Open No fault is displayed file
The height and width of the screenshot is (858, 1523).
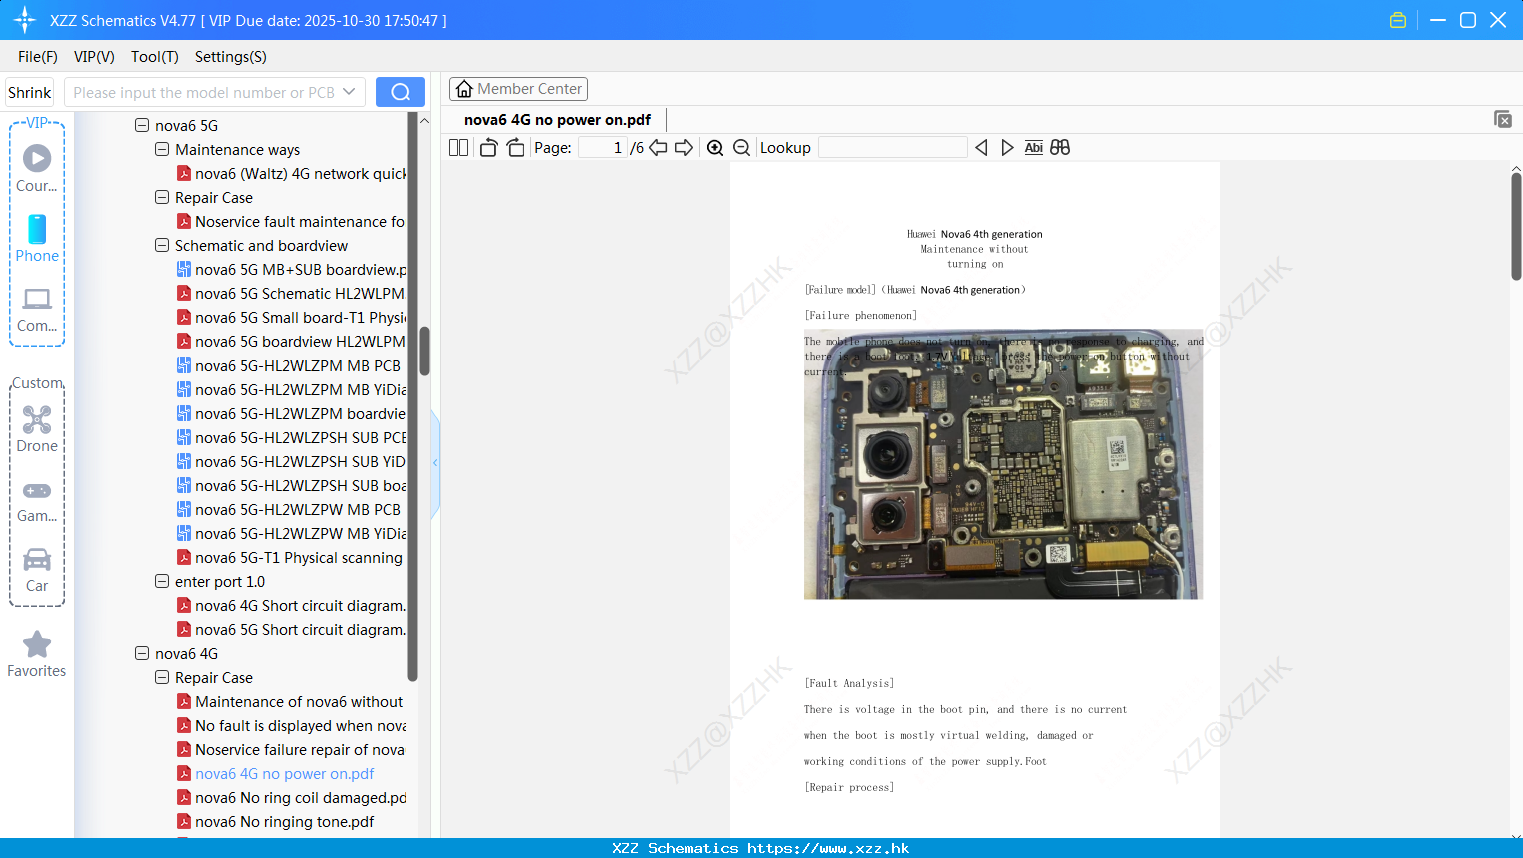291,726
